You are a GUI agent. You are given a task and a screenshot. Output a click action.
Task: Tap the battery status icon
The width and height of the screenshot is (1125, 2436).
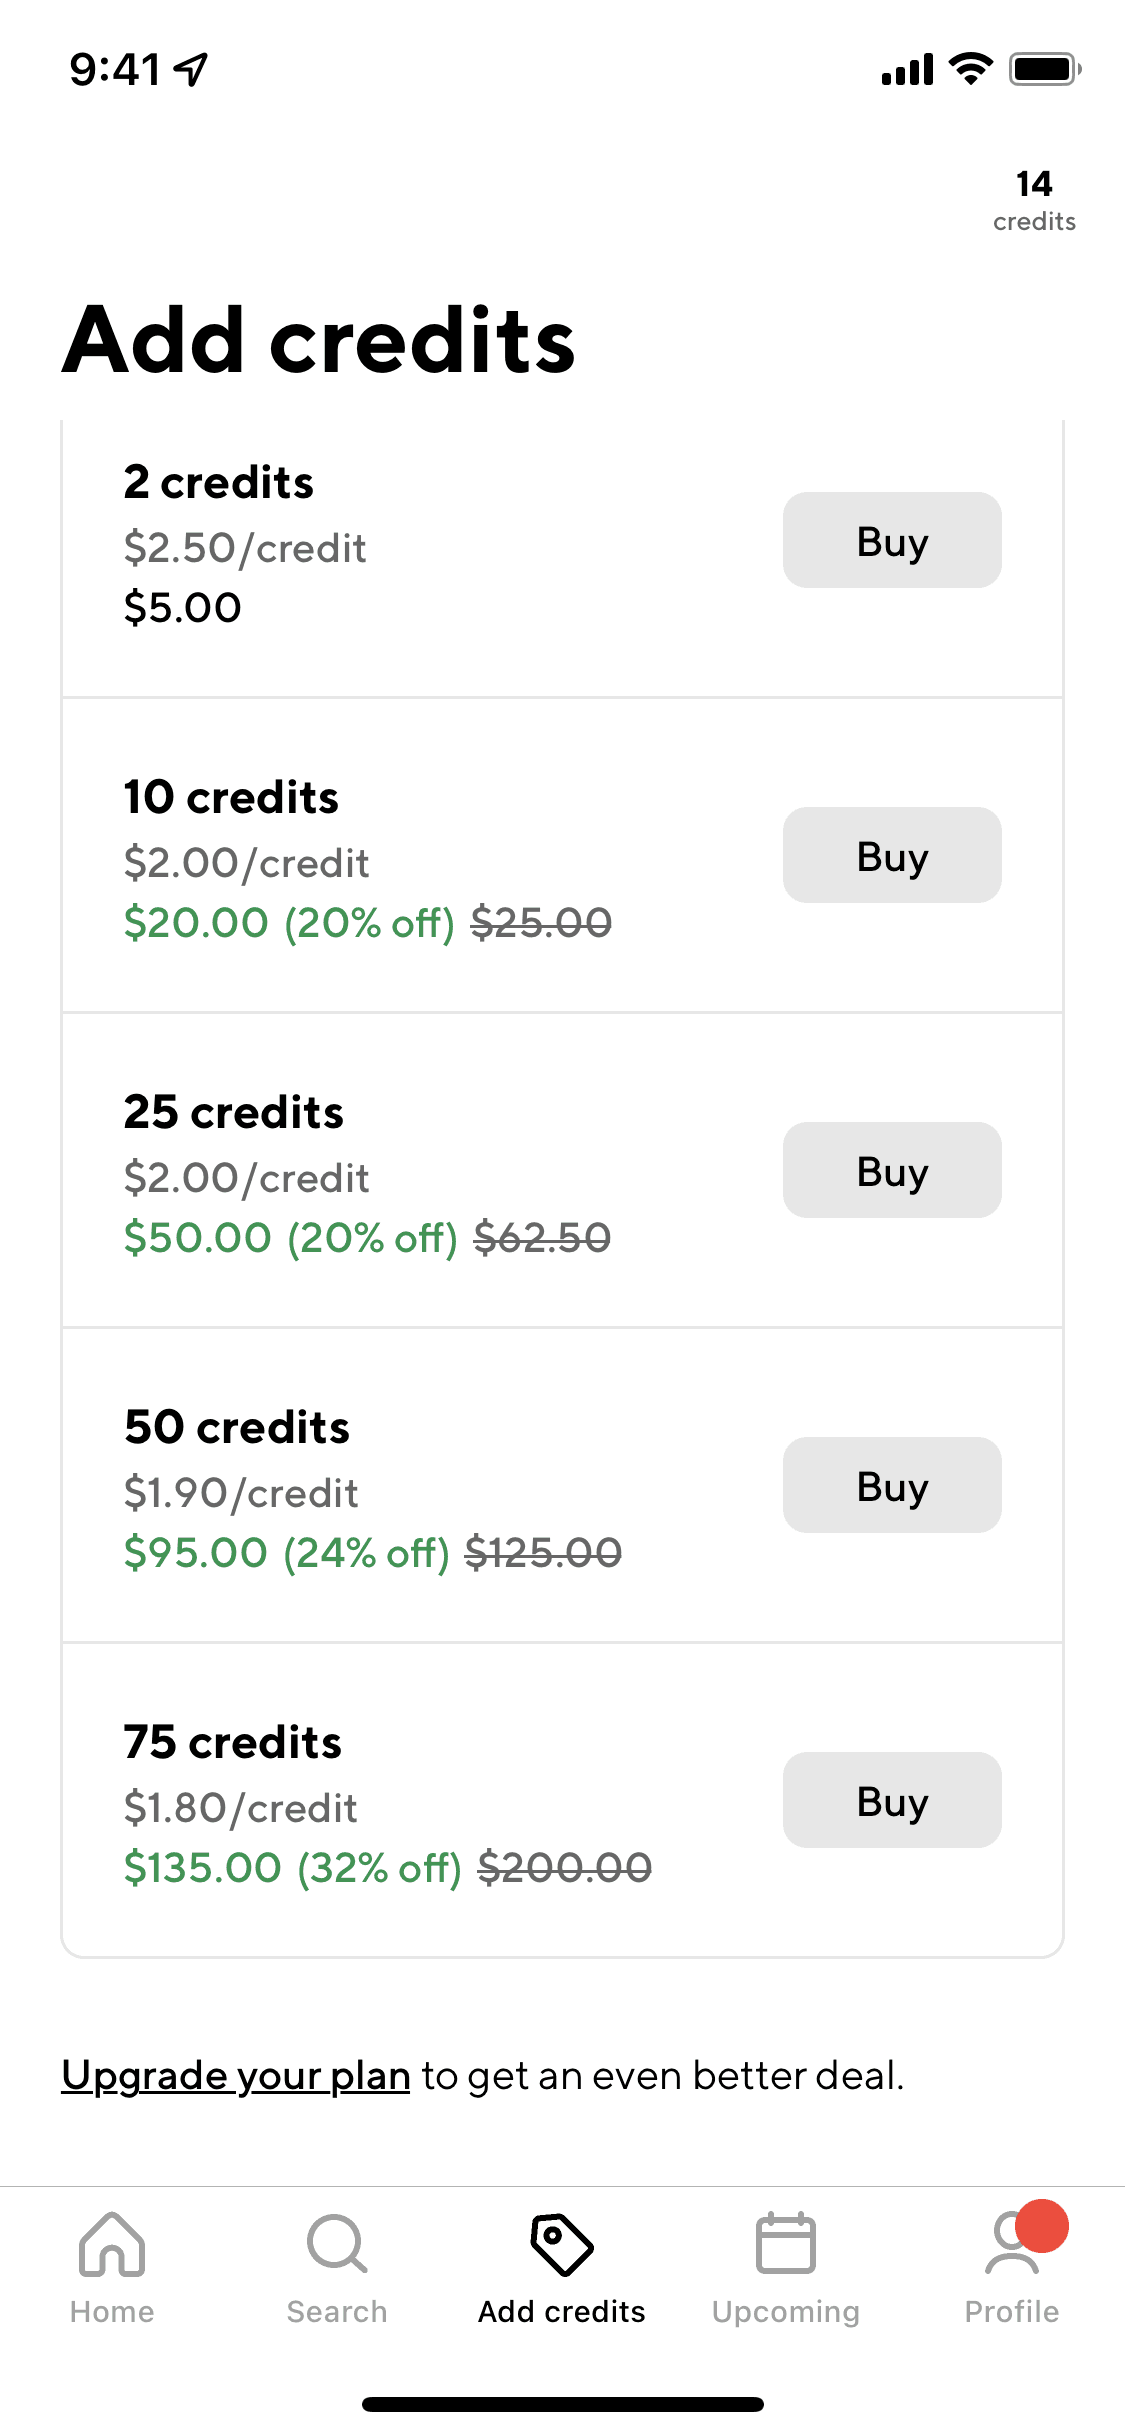coord(1045,69)
